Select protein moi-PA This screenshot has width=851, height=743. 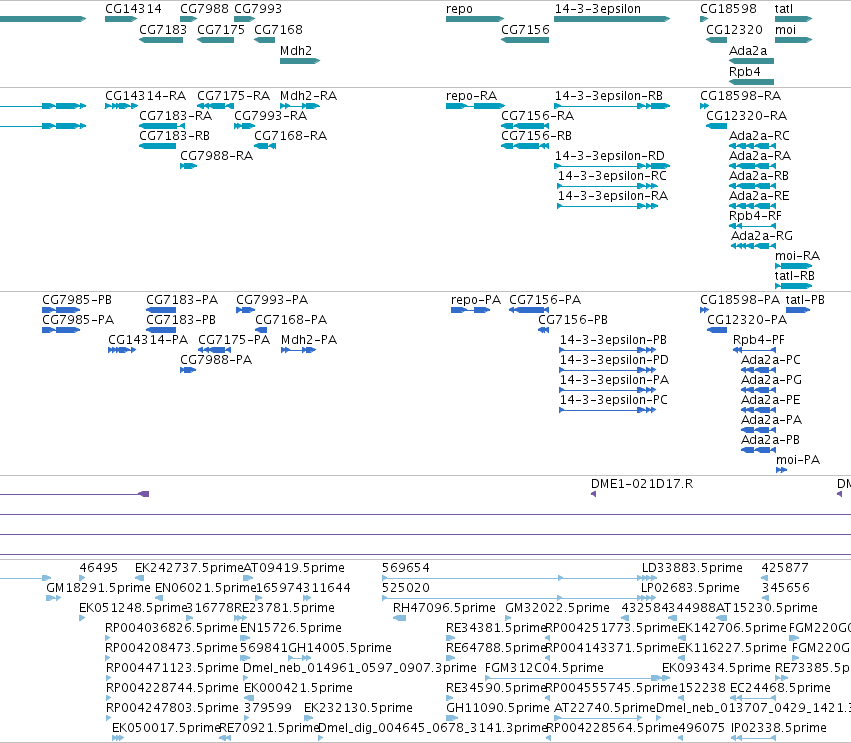[798, 460]
